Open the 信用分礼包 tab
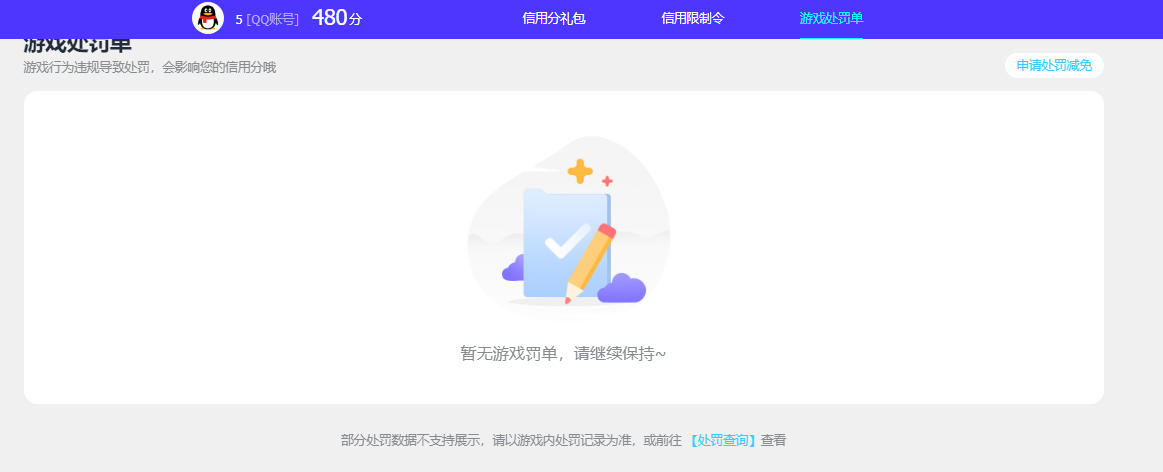The image size is (1163, 472). point(553,18)
